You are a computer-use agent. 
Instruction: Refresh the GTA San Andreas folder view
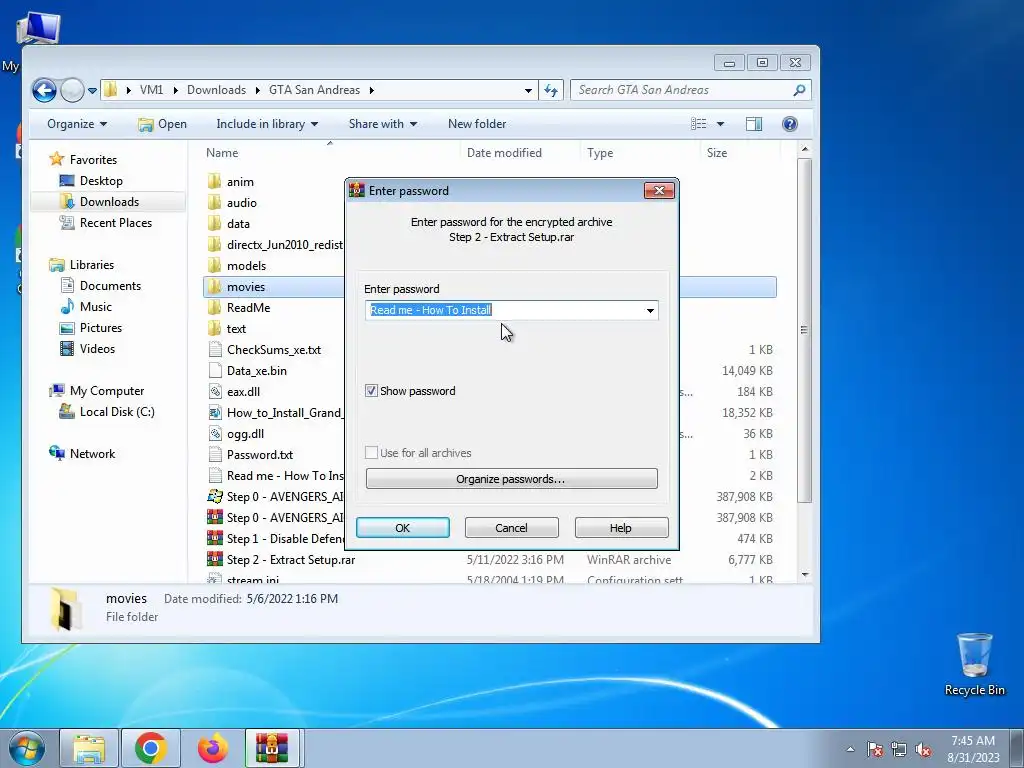(551, 90)
